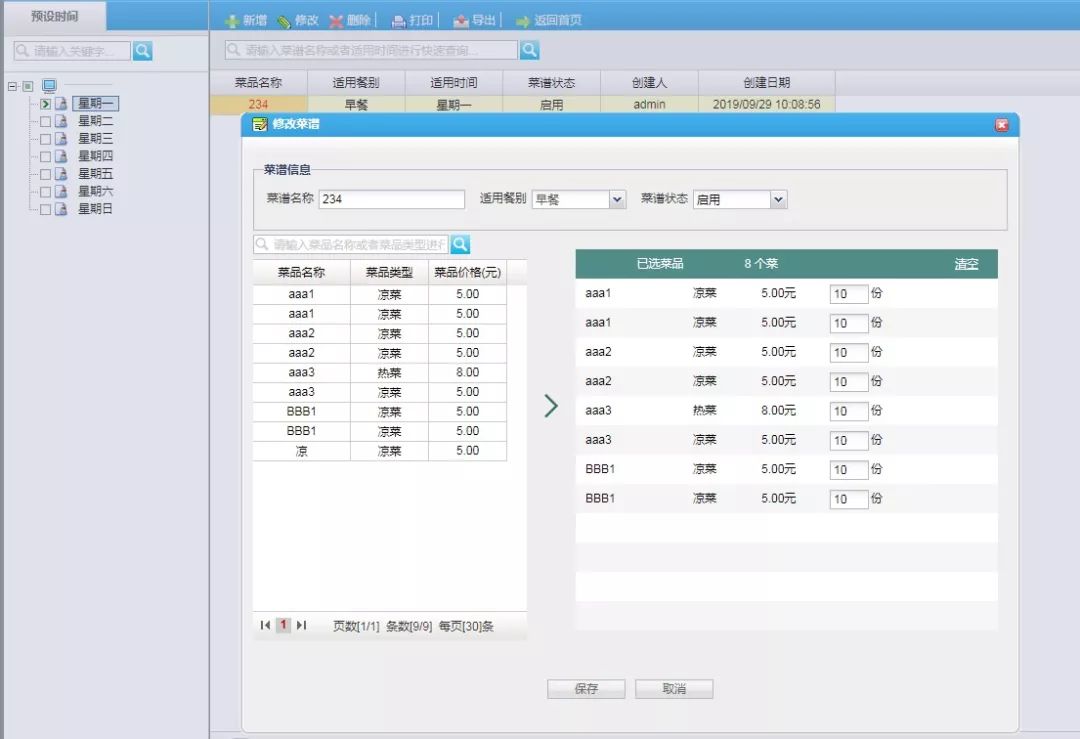The image size is (1080, 739).
Task: Tick the 星期日 checkbox
Action: (x=45, y=209)
